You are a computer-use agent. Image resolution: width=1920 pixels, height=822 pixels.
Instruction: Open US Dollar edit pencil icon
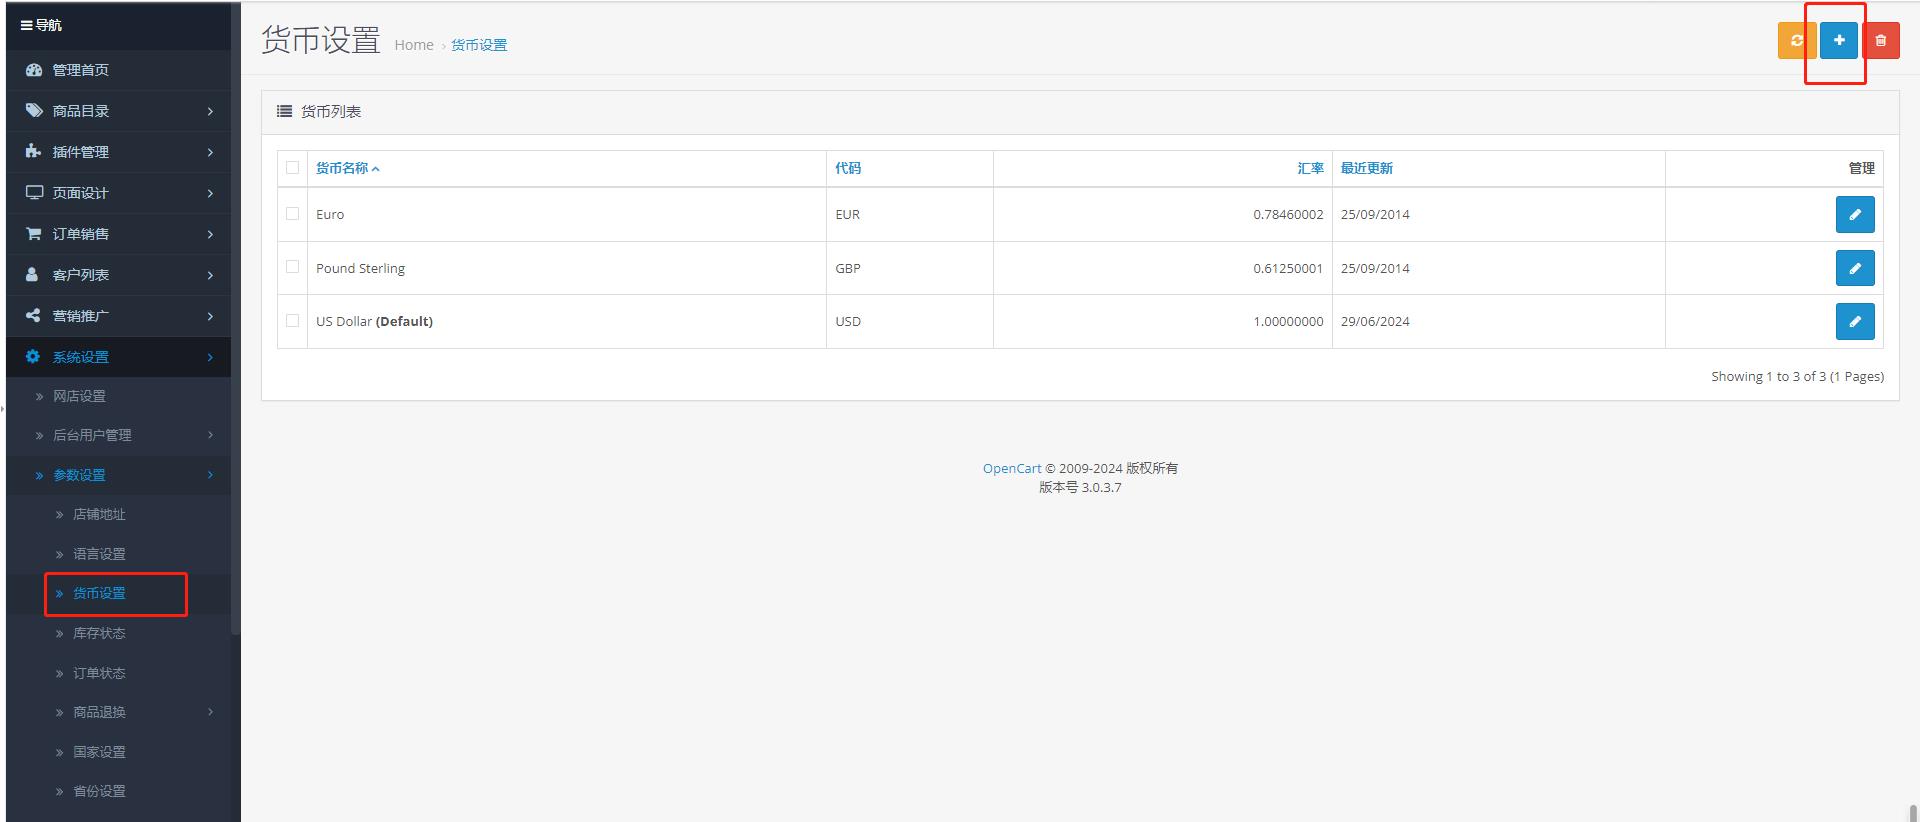(1854, 322)
